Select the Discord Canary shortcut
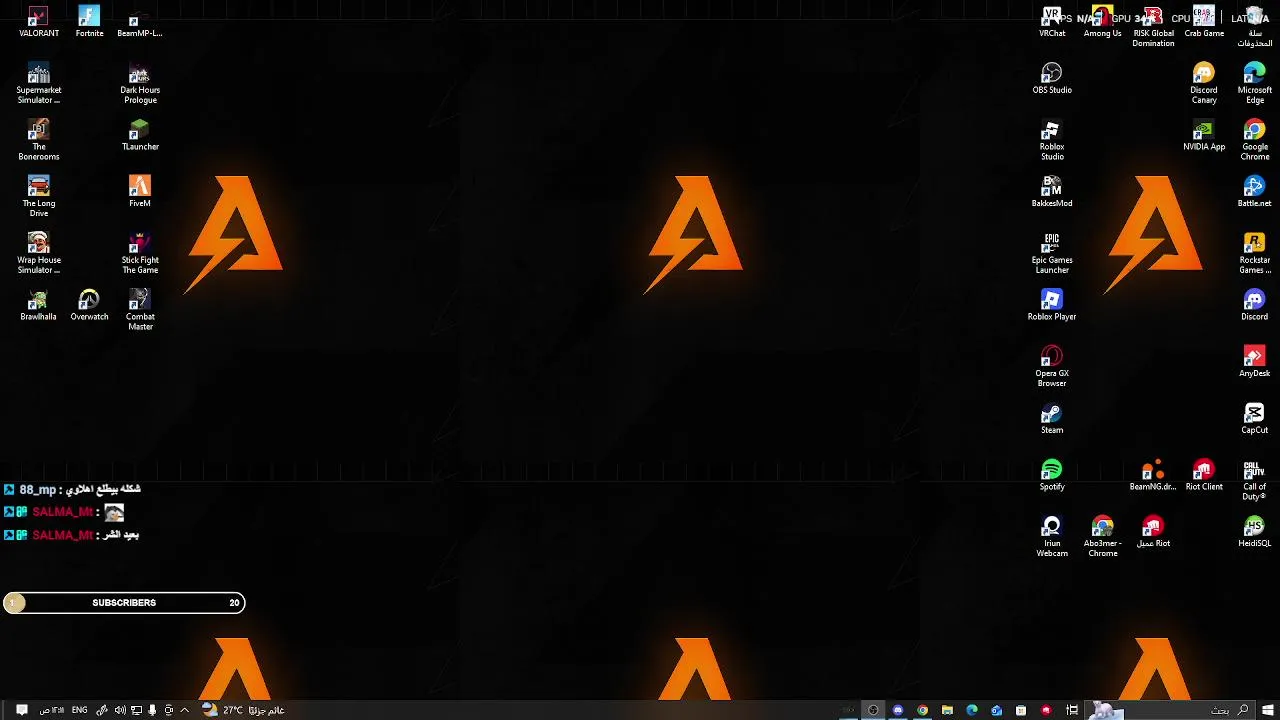The height and width of the screenshot is (720, 1280). tap(1204, 84)
